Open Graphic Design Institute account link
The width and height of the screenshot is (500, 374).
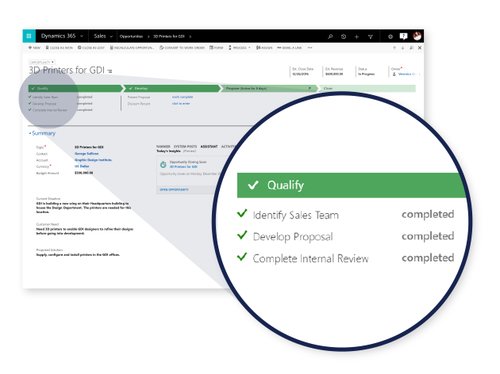pos(93,160)
